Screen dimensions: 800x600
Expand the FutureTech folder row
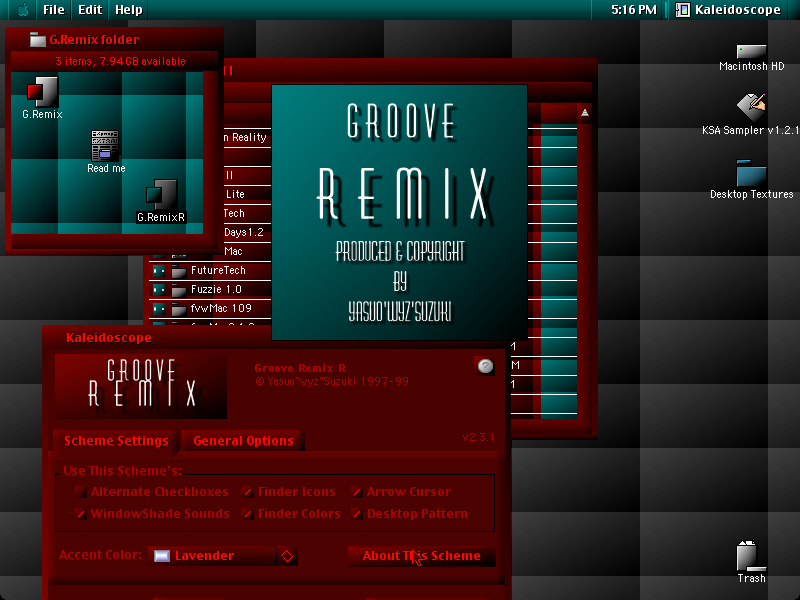(159, 270)
